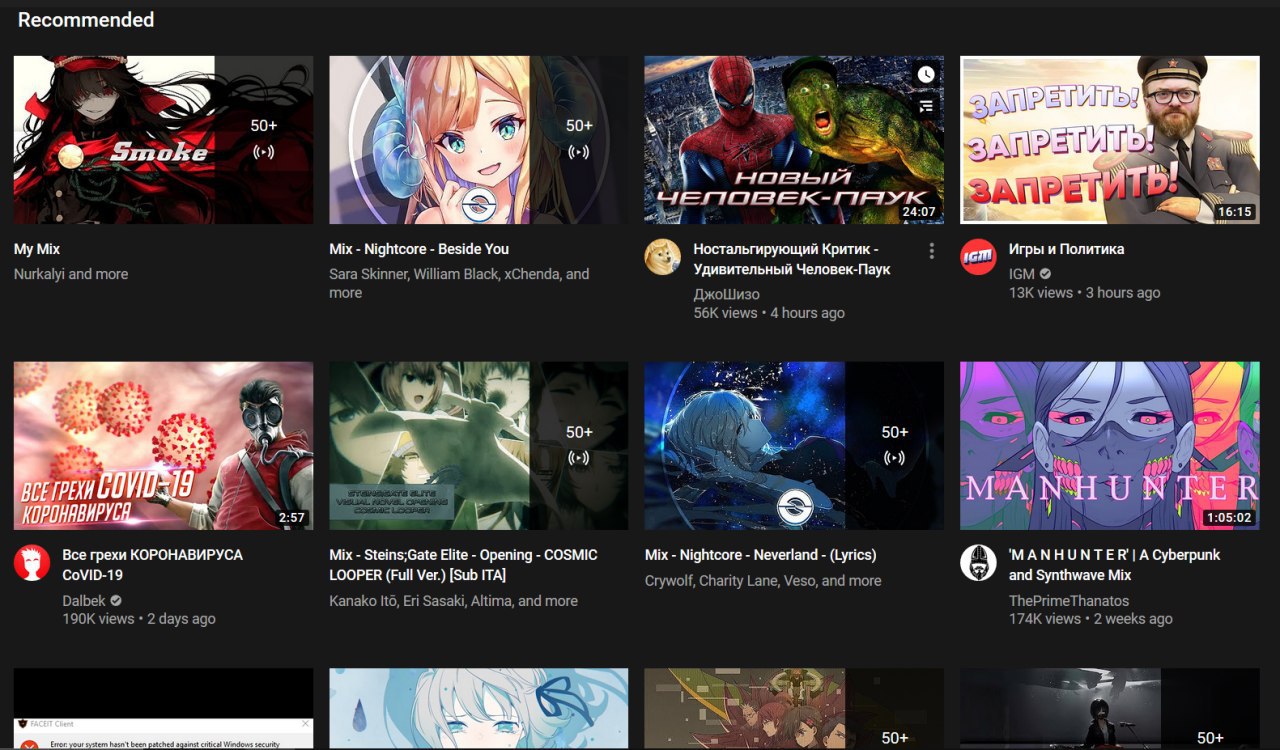Click '174K views • 2 weeks ago' text
1280x750 pixels.
[1091, 619]
